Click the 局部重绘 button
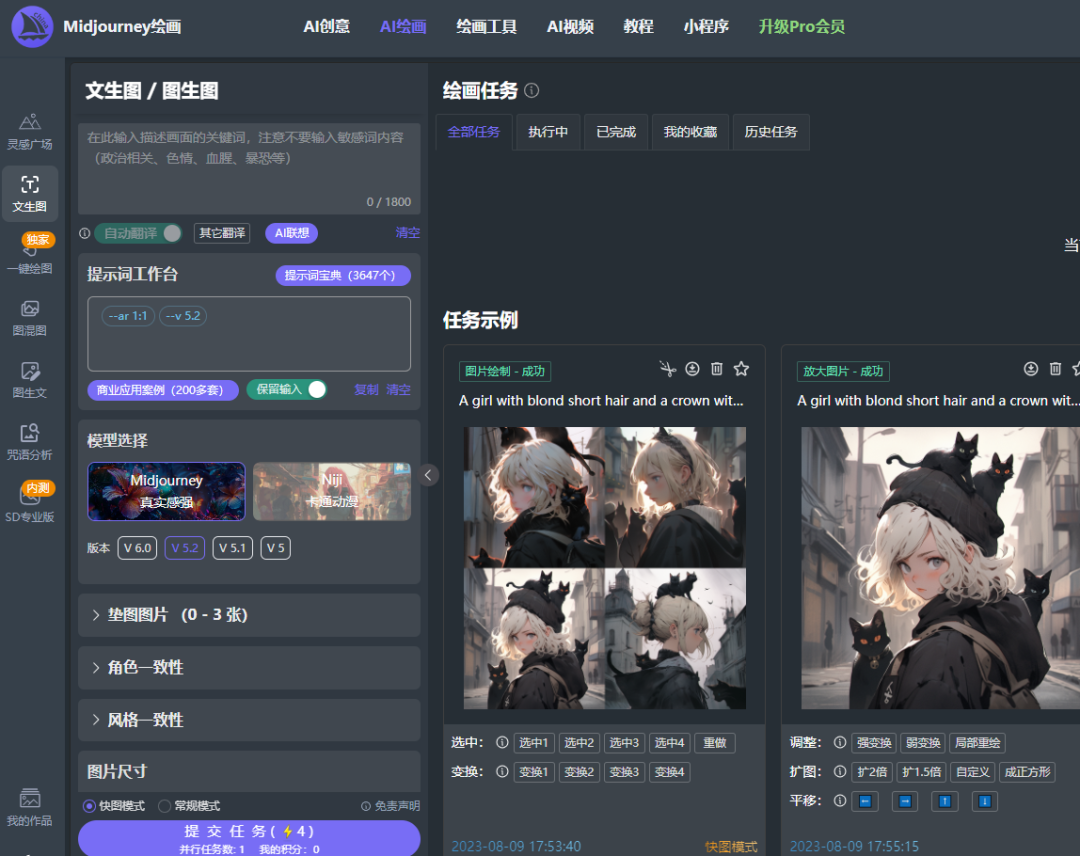Viewport: 1080px width, 856px height. (977, 743)
